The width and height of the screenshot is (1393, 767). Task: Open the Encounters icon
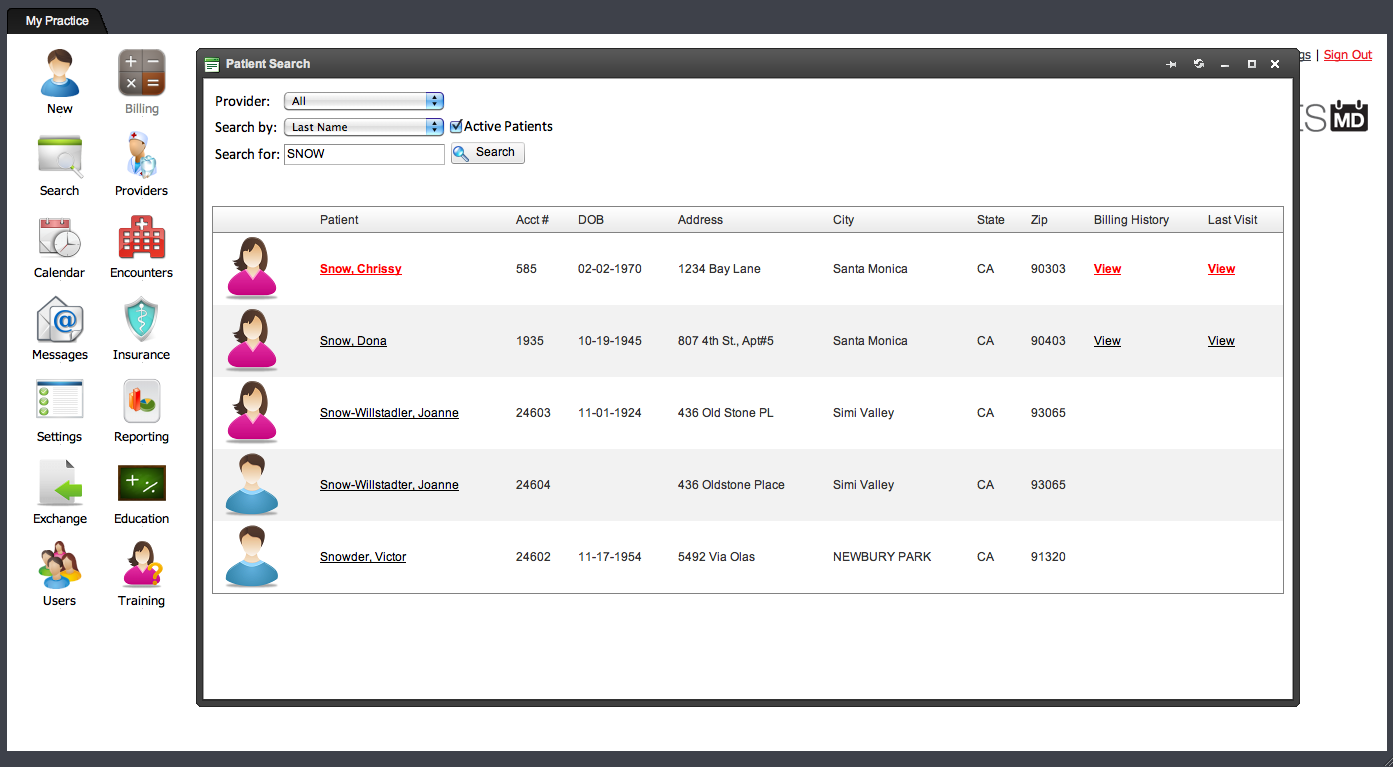(x=141, y=238)
